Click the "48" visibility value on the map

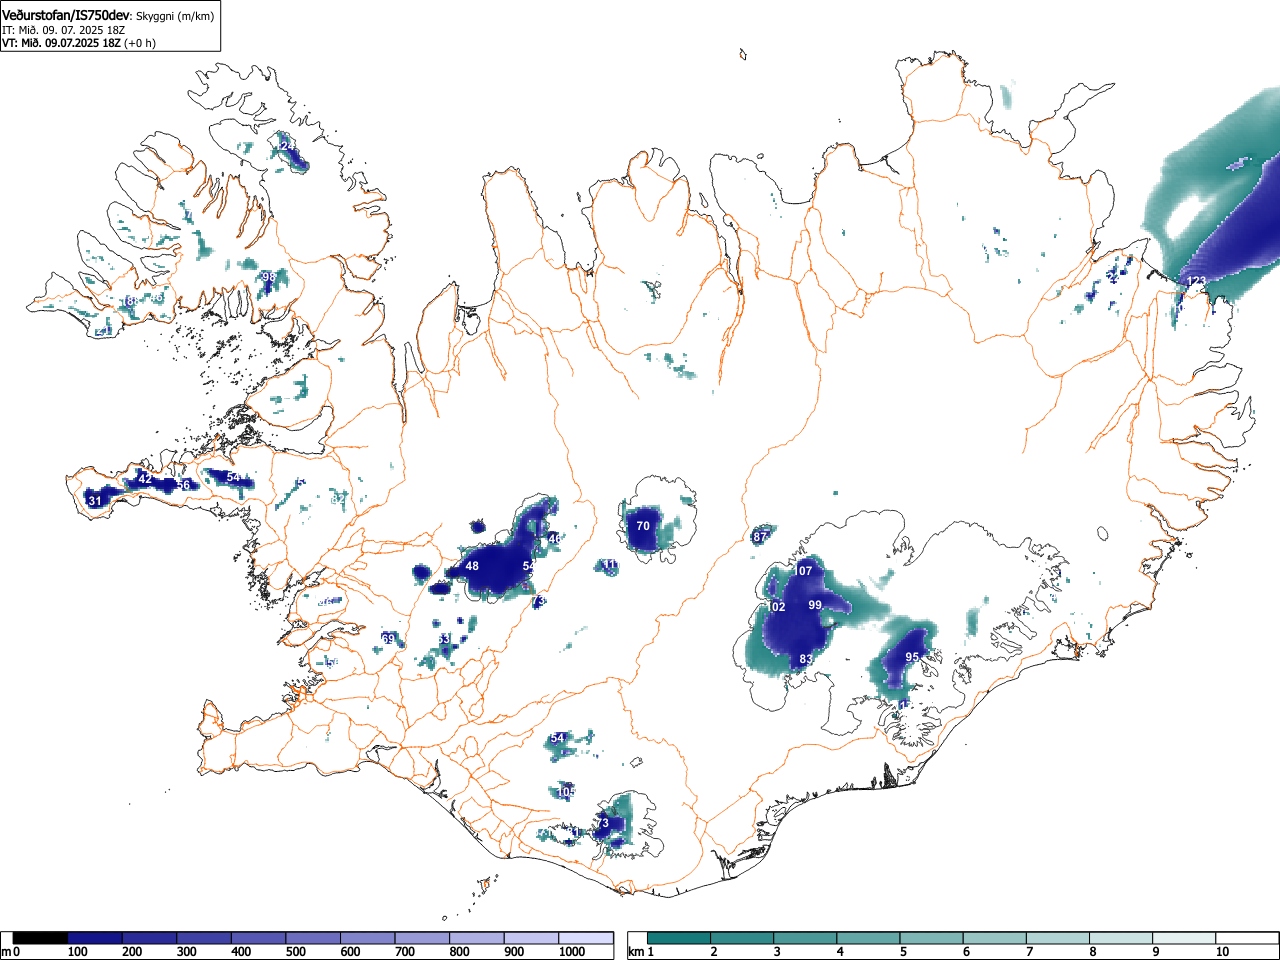point(472,566)
